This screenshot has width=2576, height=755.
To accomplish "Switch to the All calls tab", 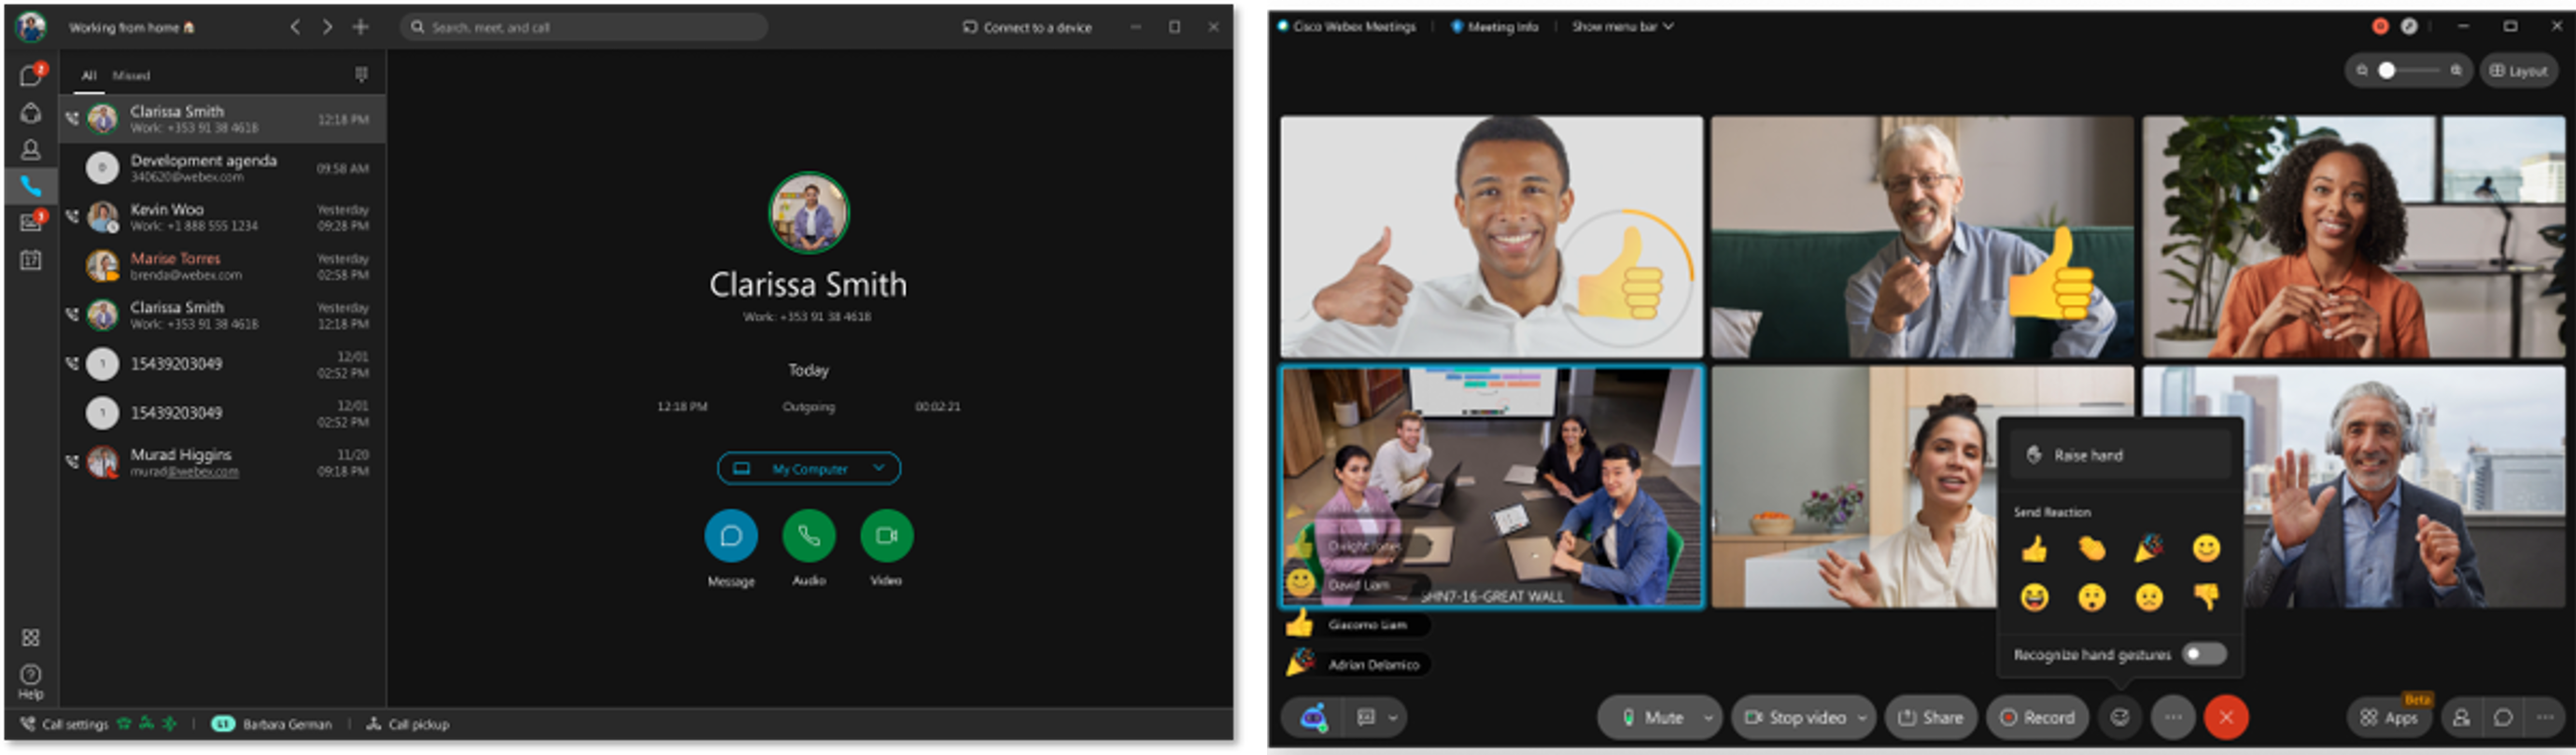I will pos(89,75).
